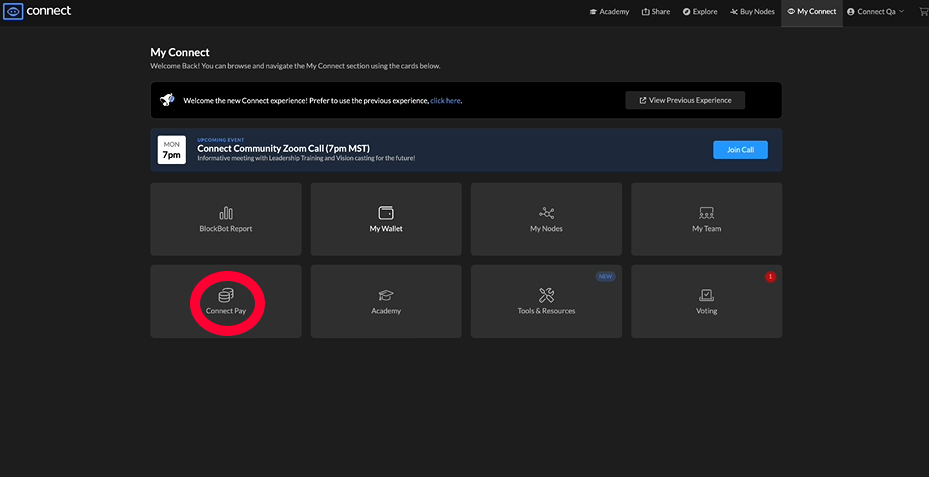The image size is (929, 477).
Task: Open the Academy graduation cap card icon
Action: point(386,295)
